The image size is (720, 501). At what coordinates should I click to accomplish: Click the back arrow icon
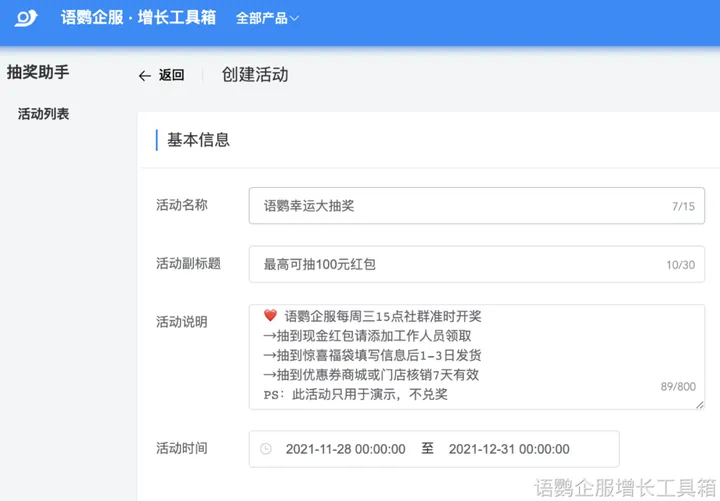145,76
